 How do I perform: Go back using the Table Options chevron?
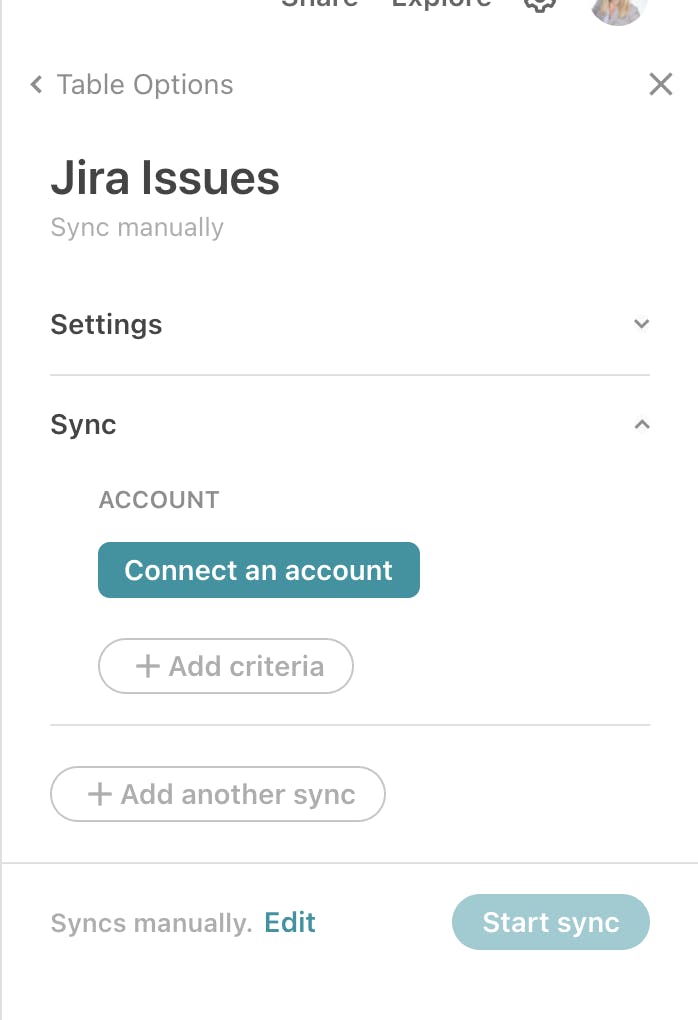tap(36, 85)
